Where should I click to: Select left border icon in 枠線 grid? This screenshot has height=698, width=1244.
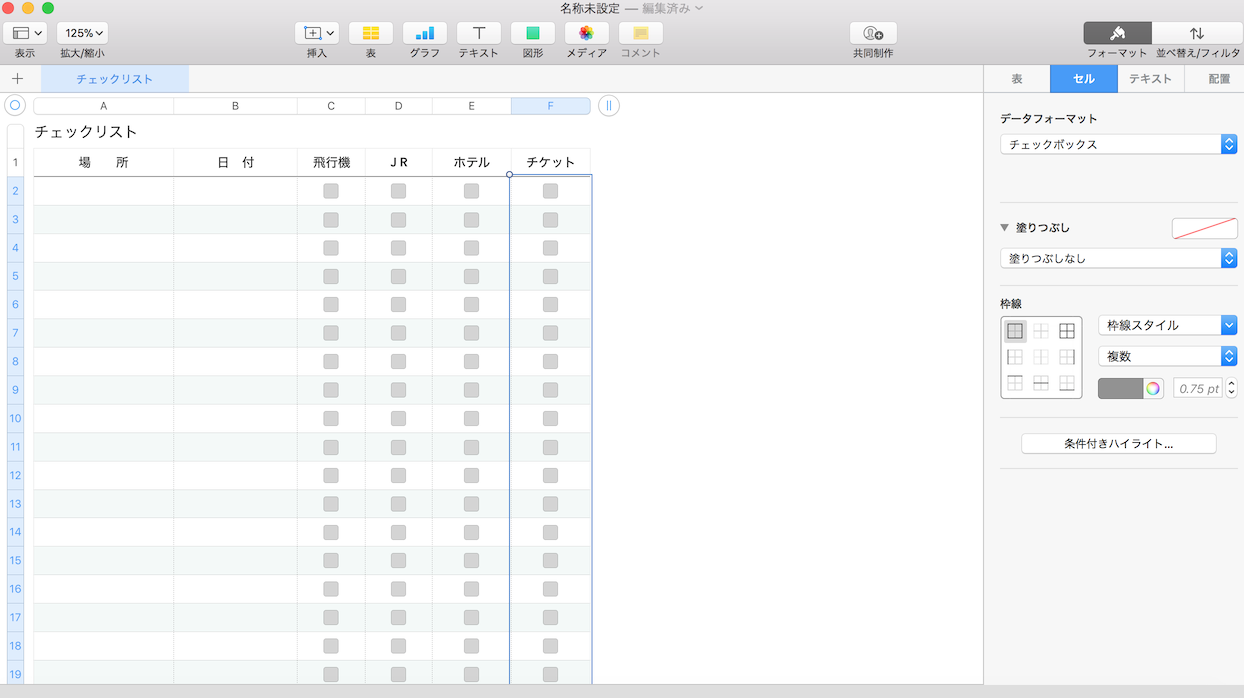tap(1015, 357)
